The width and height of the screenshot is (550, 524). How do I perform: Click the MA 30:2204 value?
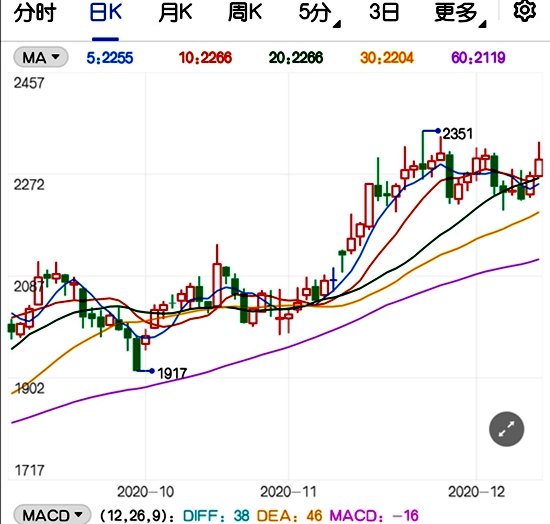click(x=387, y=58)
